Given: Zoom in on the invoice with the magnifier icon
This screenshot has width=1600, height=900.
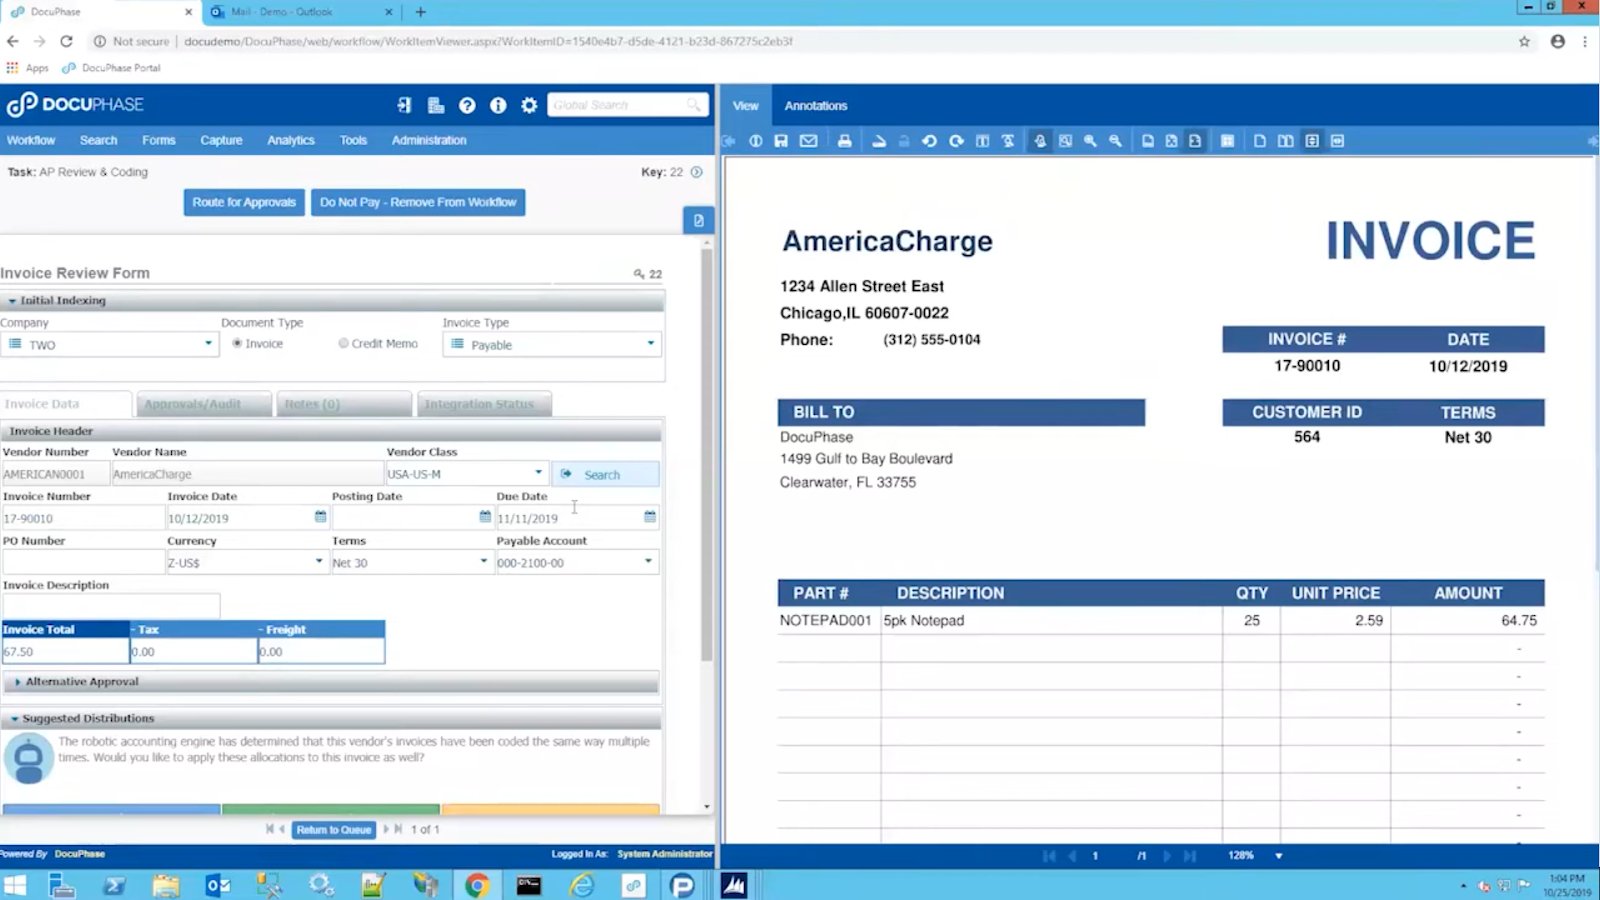Looking at the screenshot, I should tap(1090, 141).
